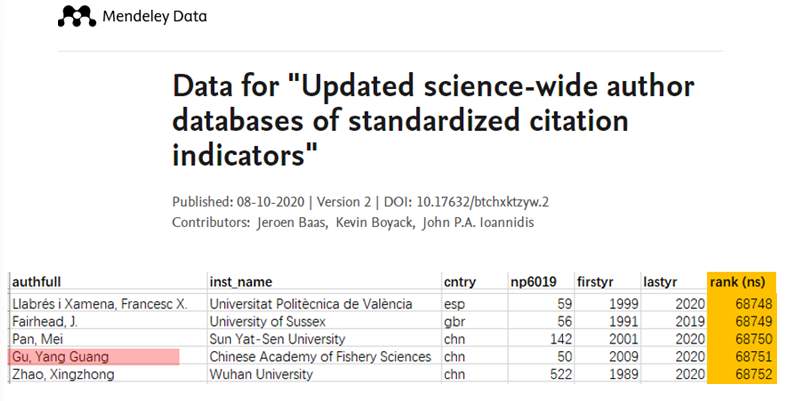Select the np6019 column header
The width and height of the screenshot is (793, 401).
533,282
